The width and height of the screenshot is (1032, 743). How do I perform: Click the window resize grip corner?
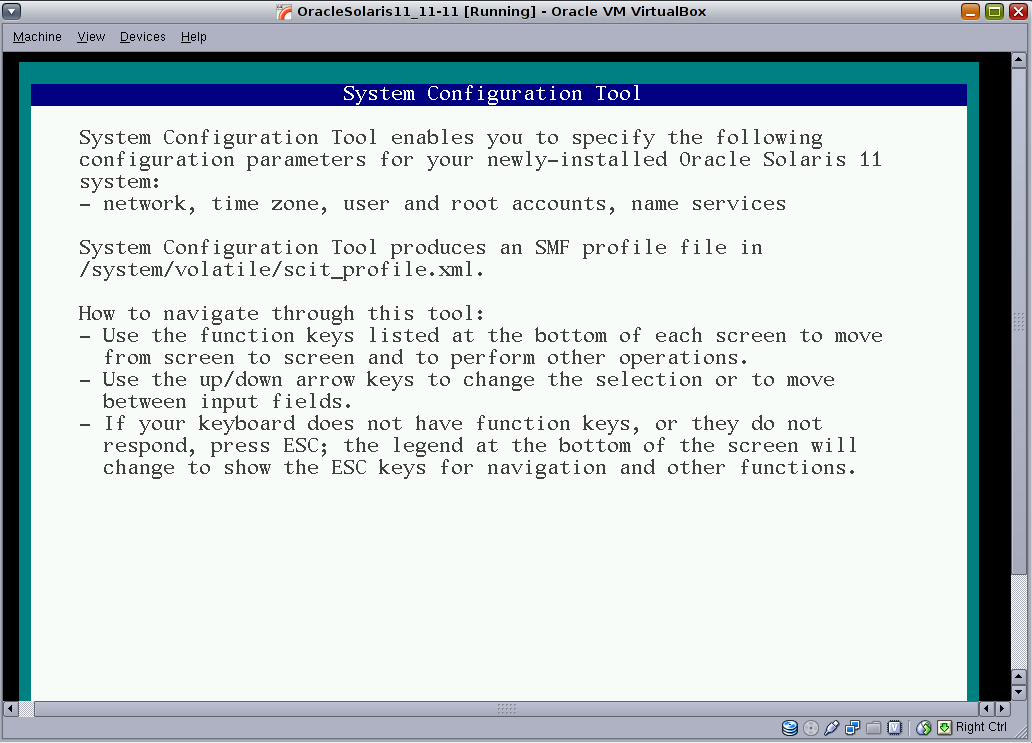(1021, 732)
